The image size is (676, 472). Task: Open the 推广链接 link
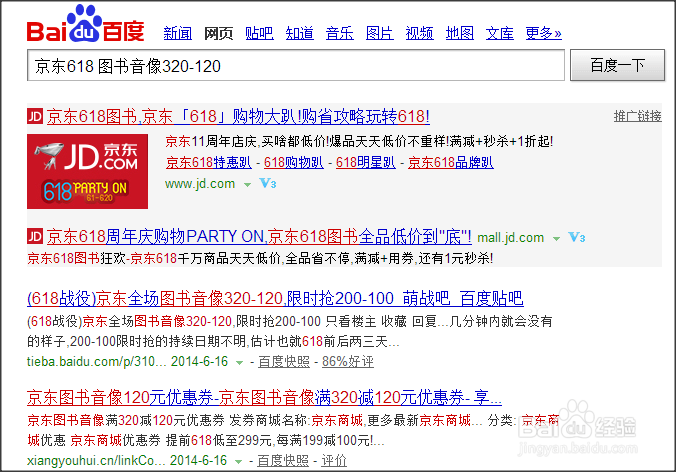(x=638, y=116)
